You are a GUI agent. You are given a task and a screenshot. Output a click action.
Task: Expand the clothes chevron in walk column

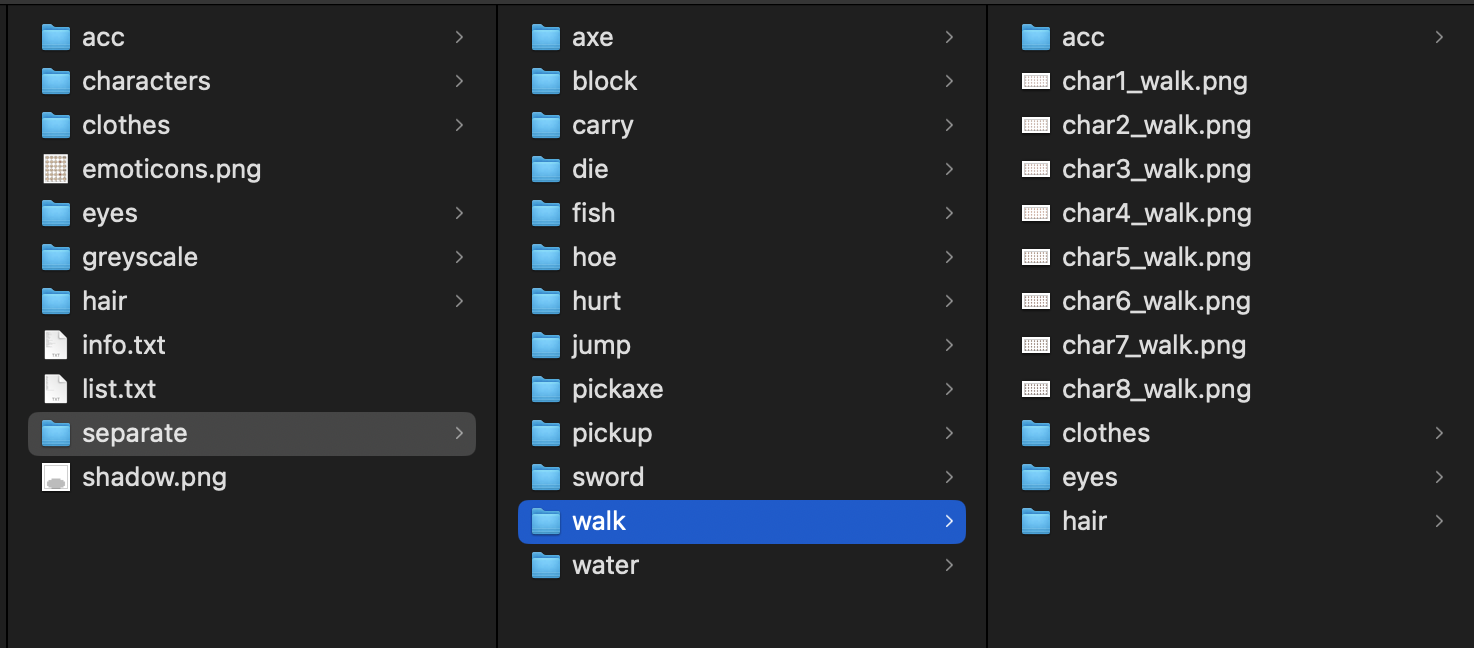(1439, 433)
